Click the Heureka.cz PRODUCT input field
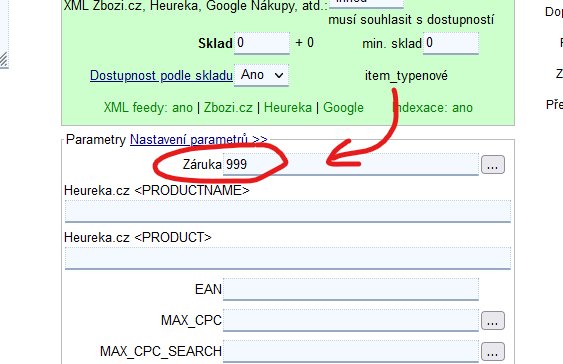563x364 pixels. tap(288, 258)
